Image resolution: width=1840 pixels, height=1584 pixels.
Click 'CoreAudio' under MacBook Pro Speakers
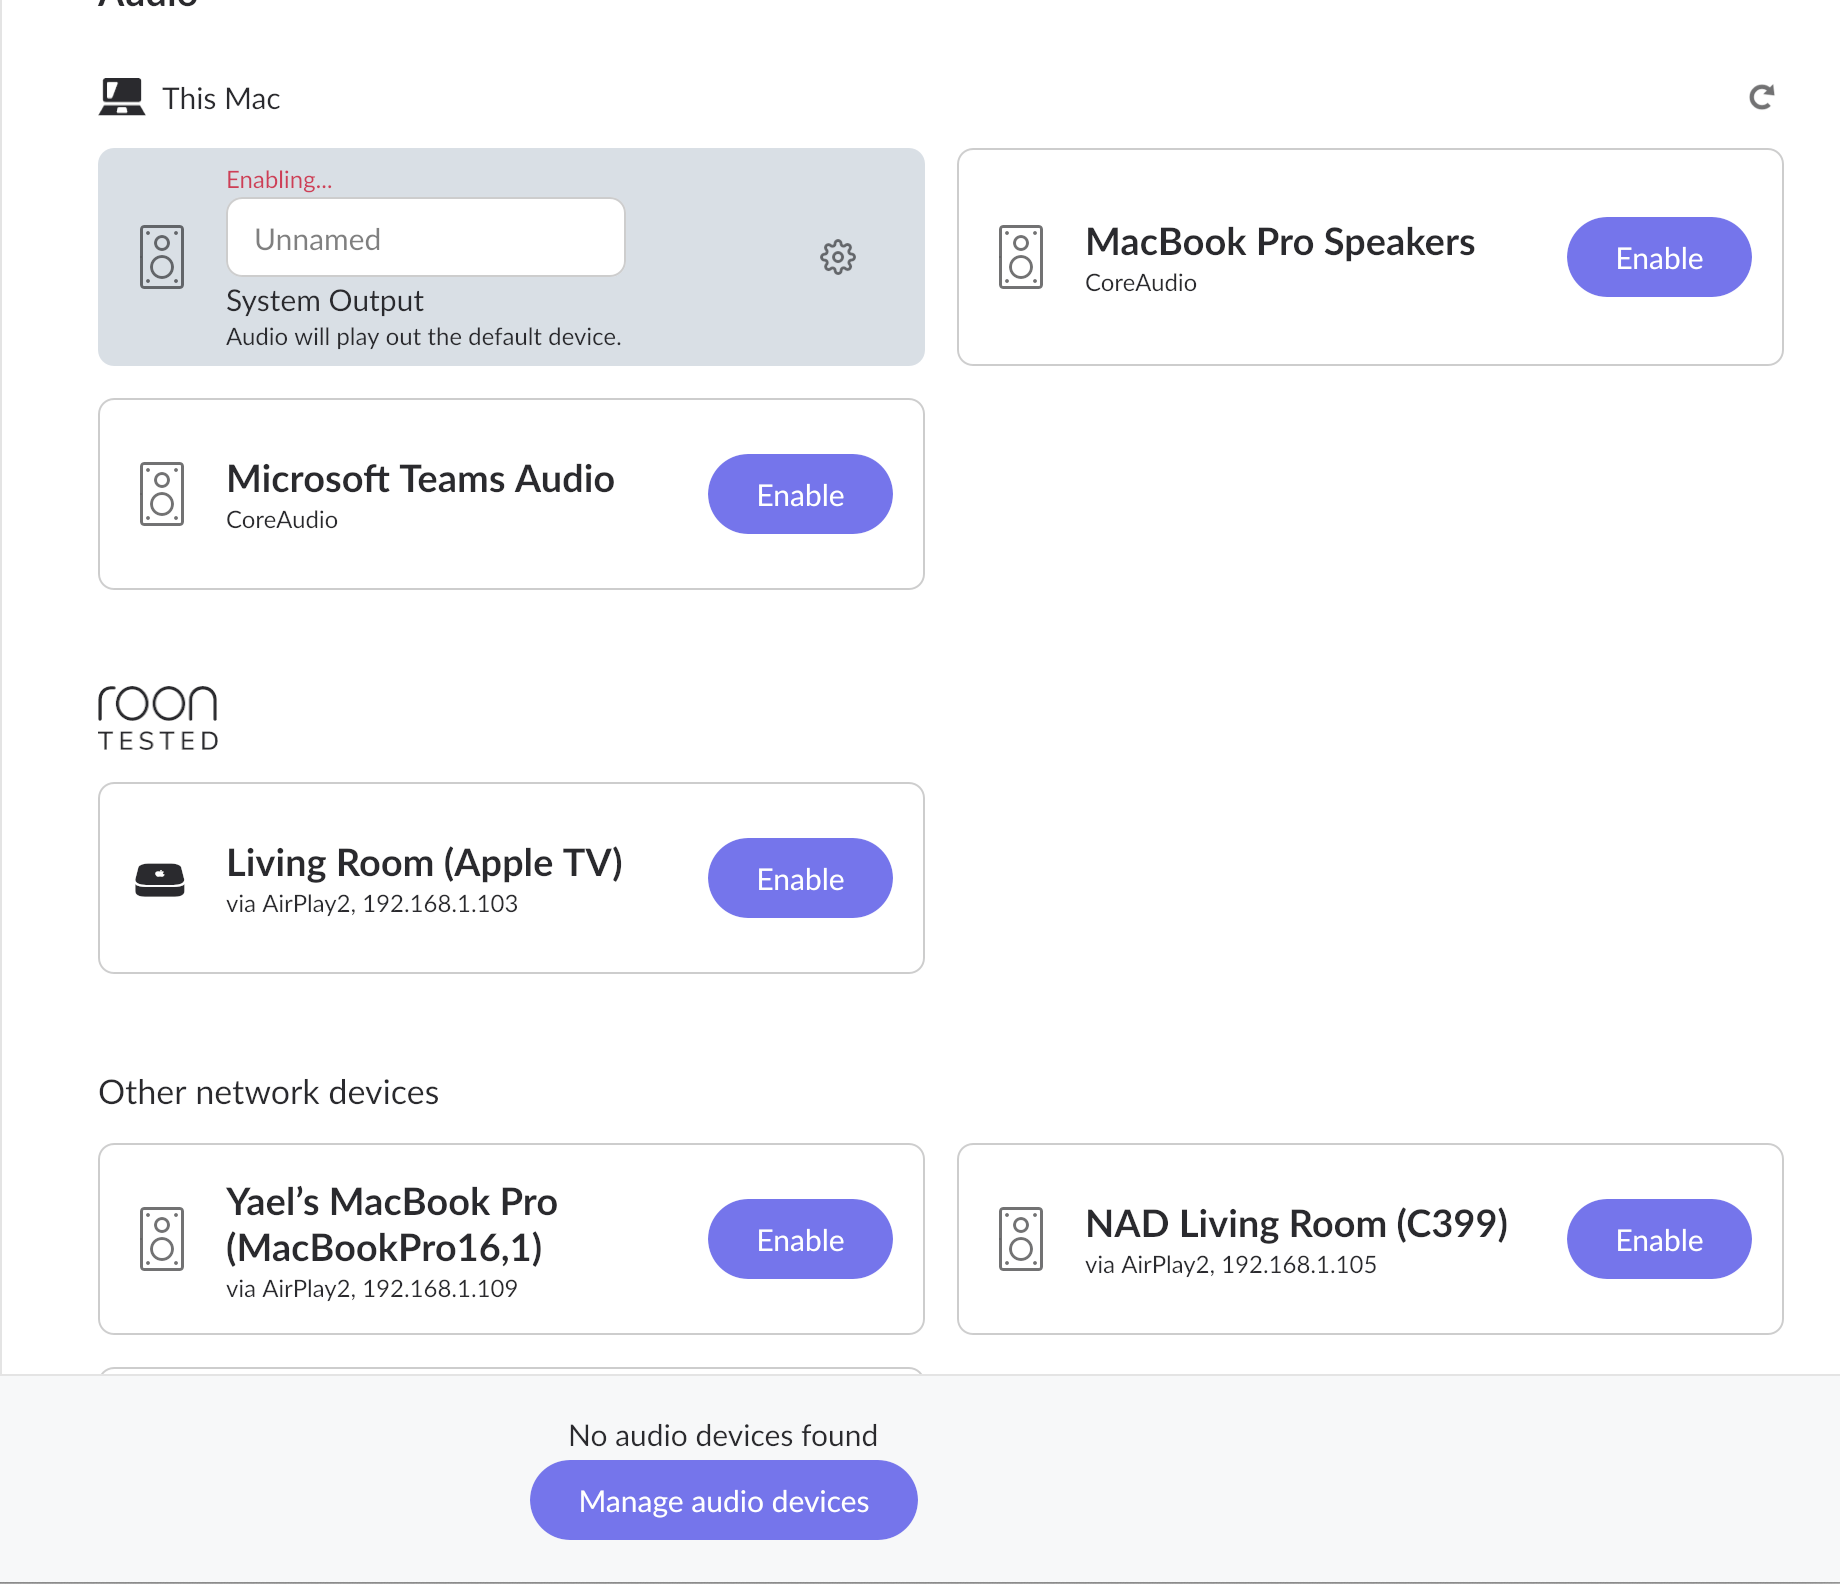tap(1141, 283)
